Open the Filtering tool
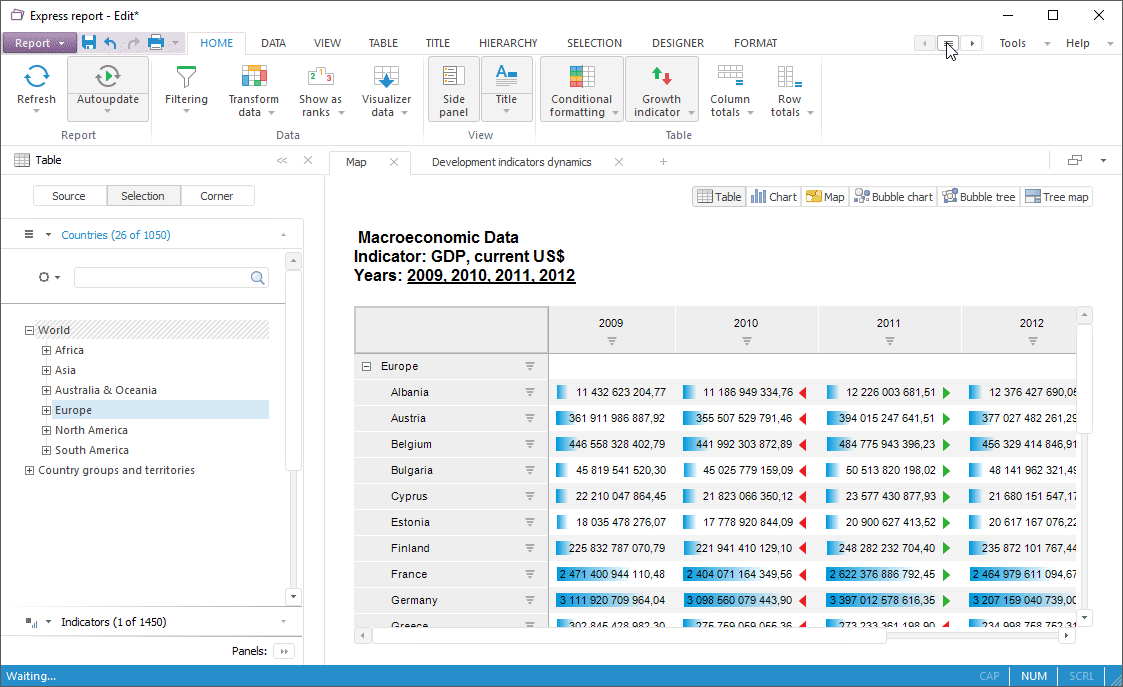1123x687 pixels. [186, 78]
